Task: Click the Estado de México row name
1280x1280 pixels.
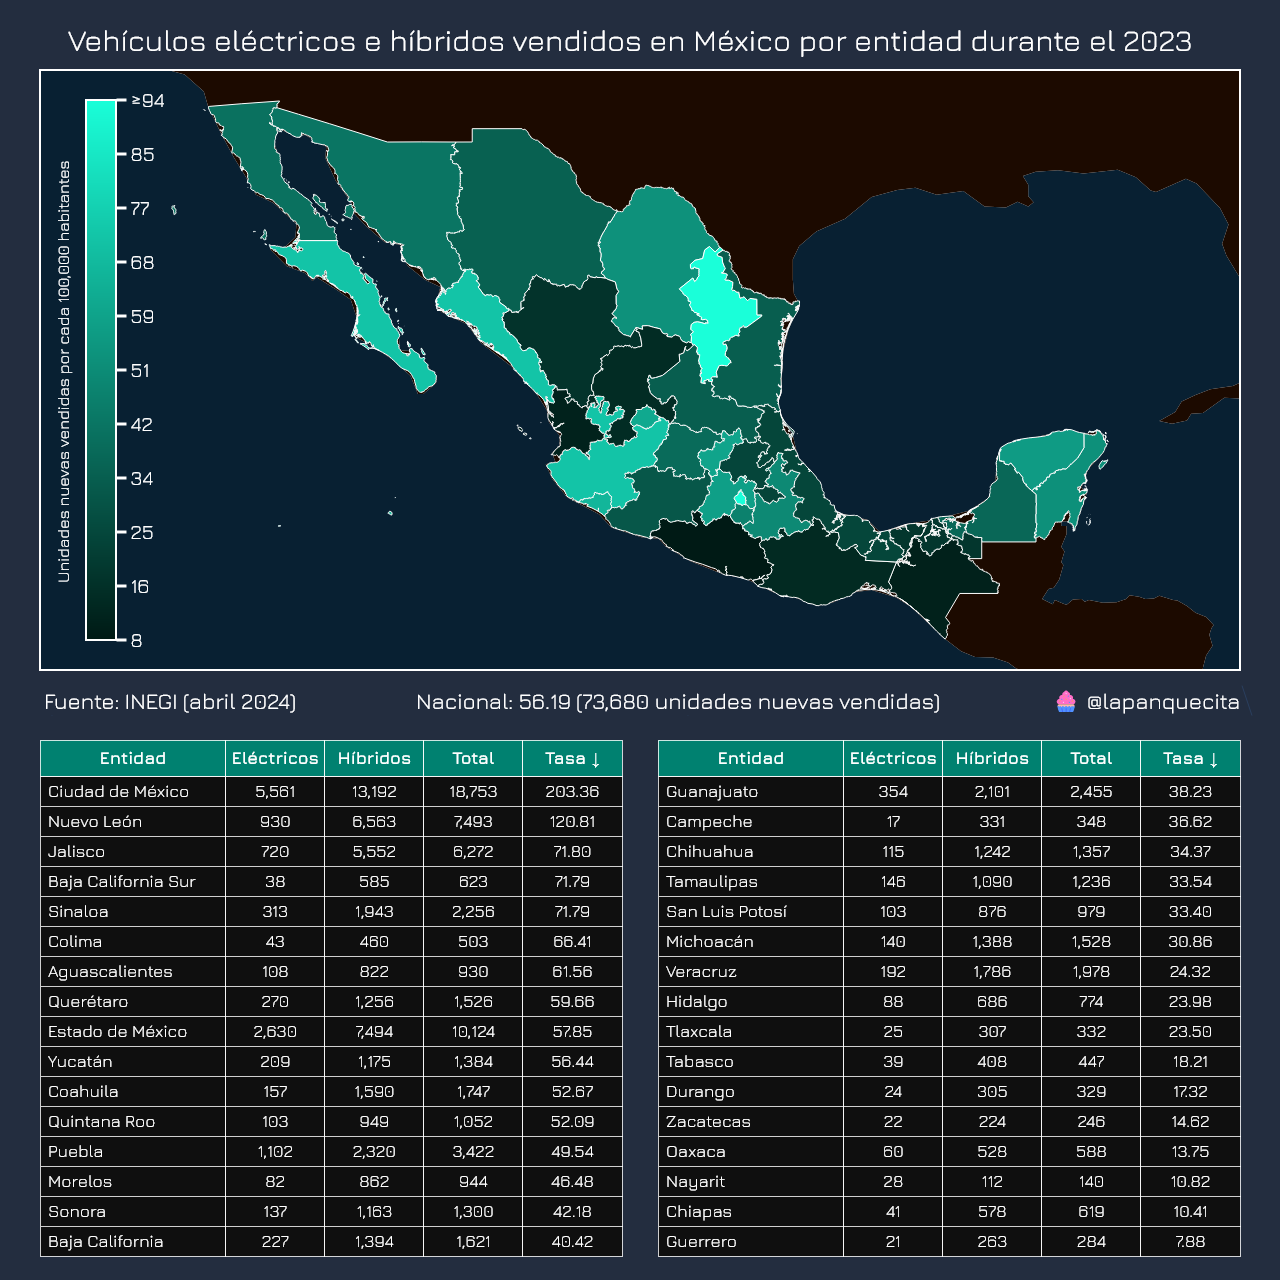Action: tap(117, 1031)
